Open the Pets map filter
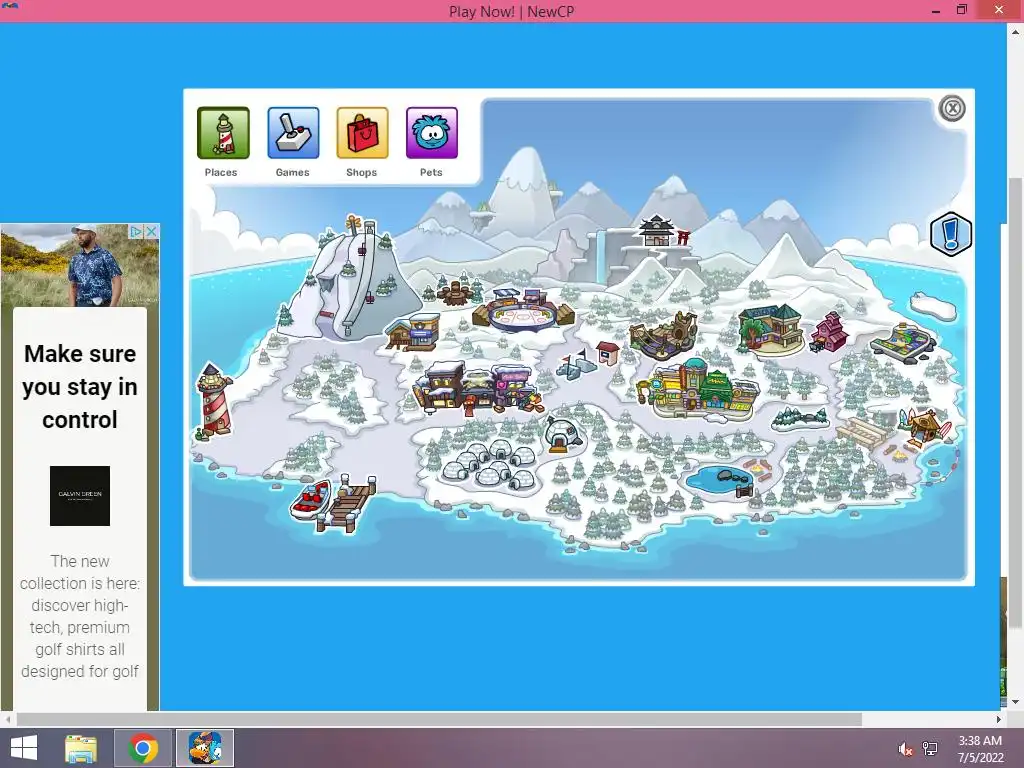 432,133
